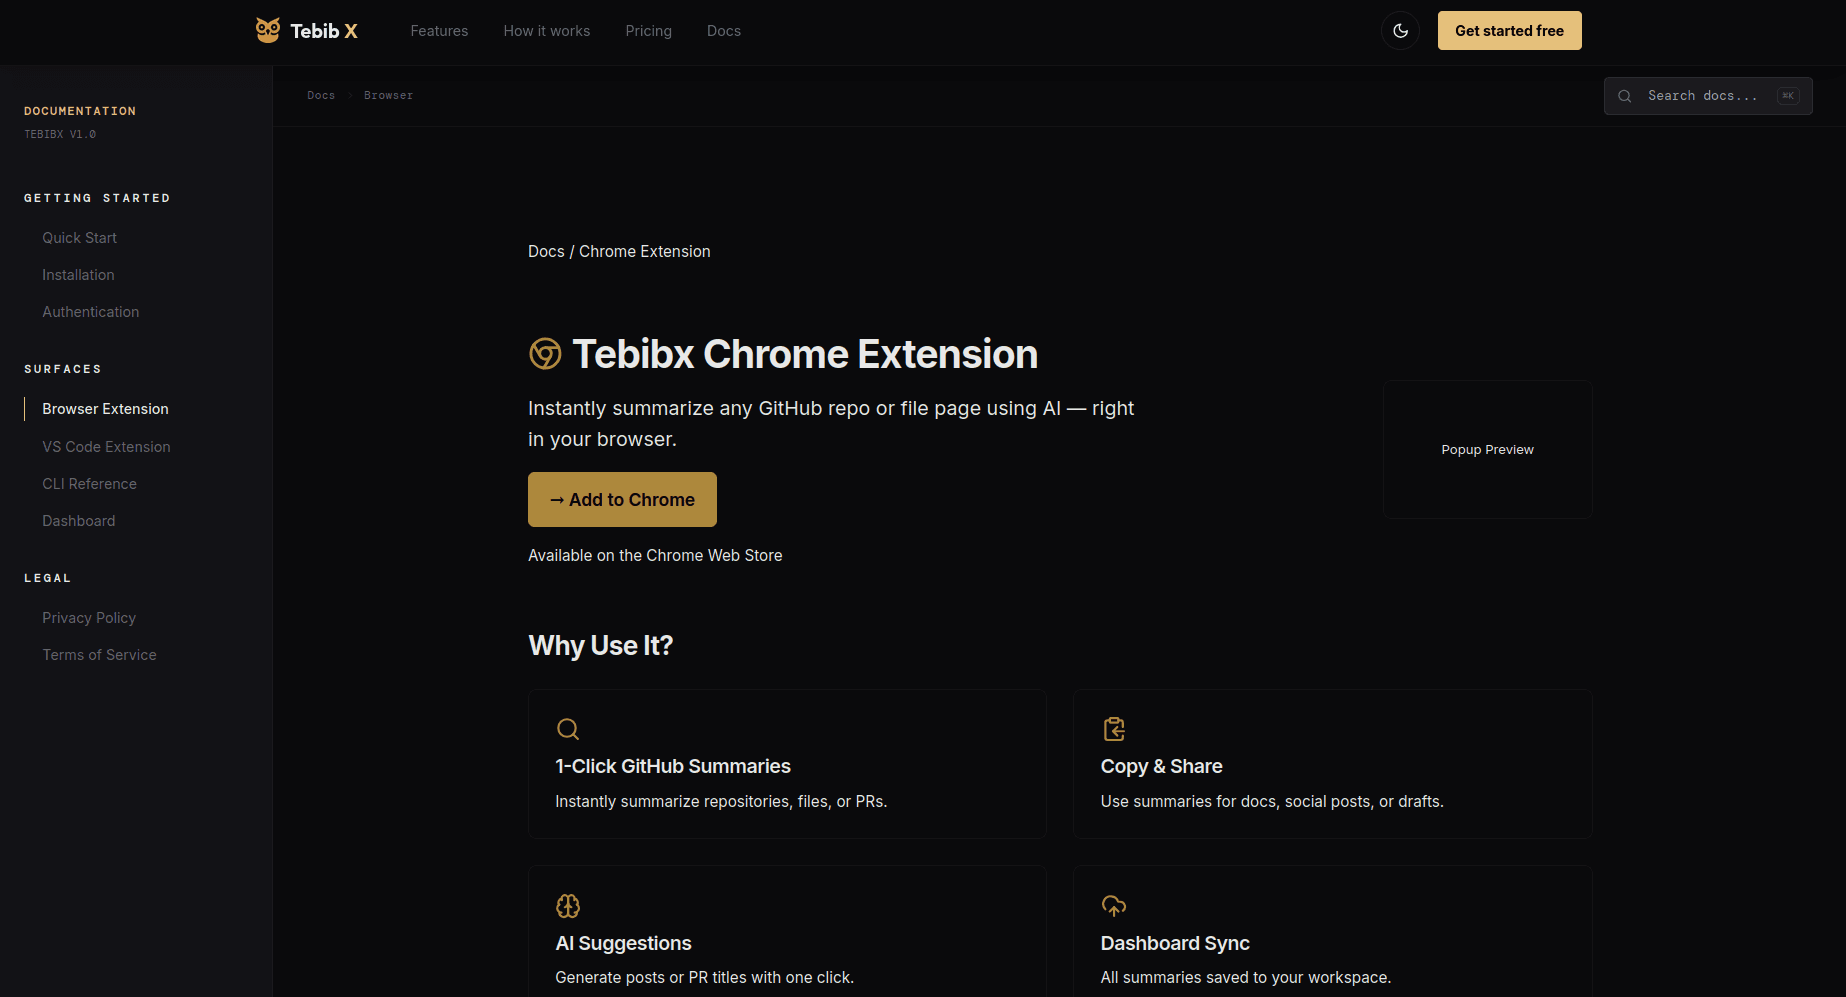Toggle the dark mode moon button

(1400, 31)
